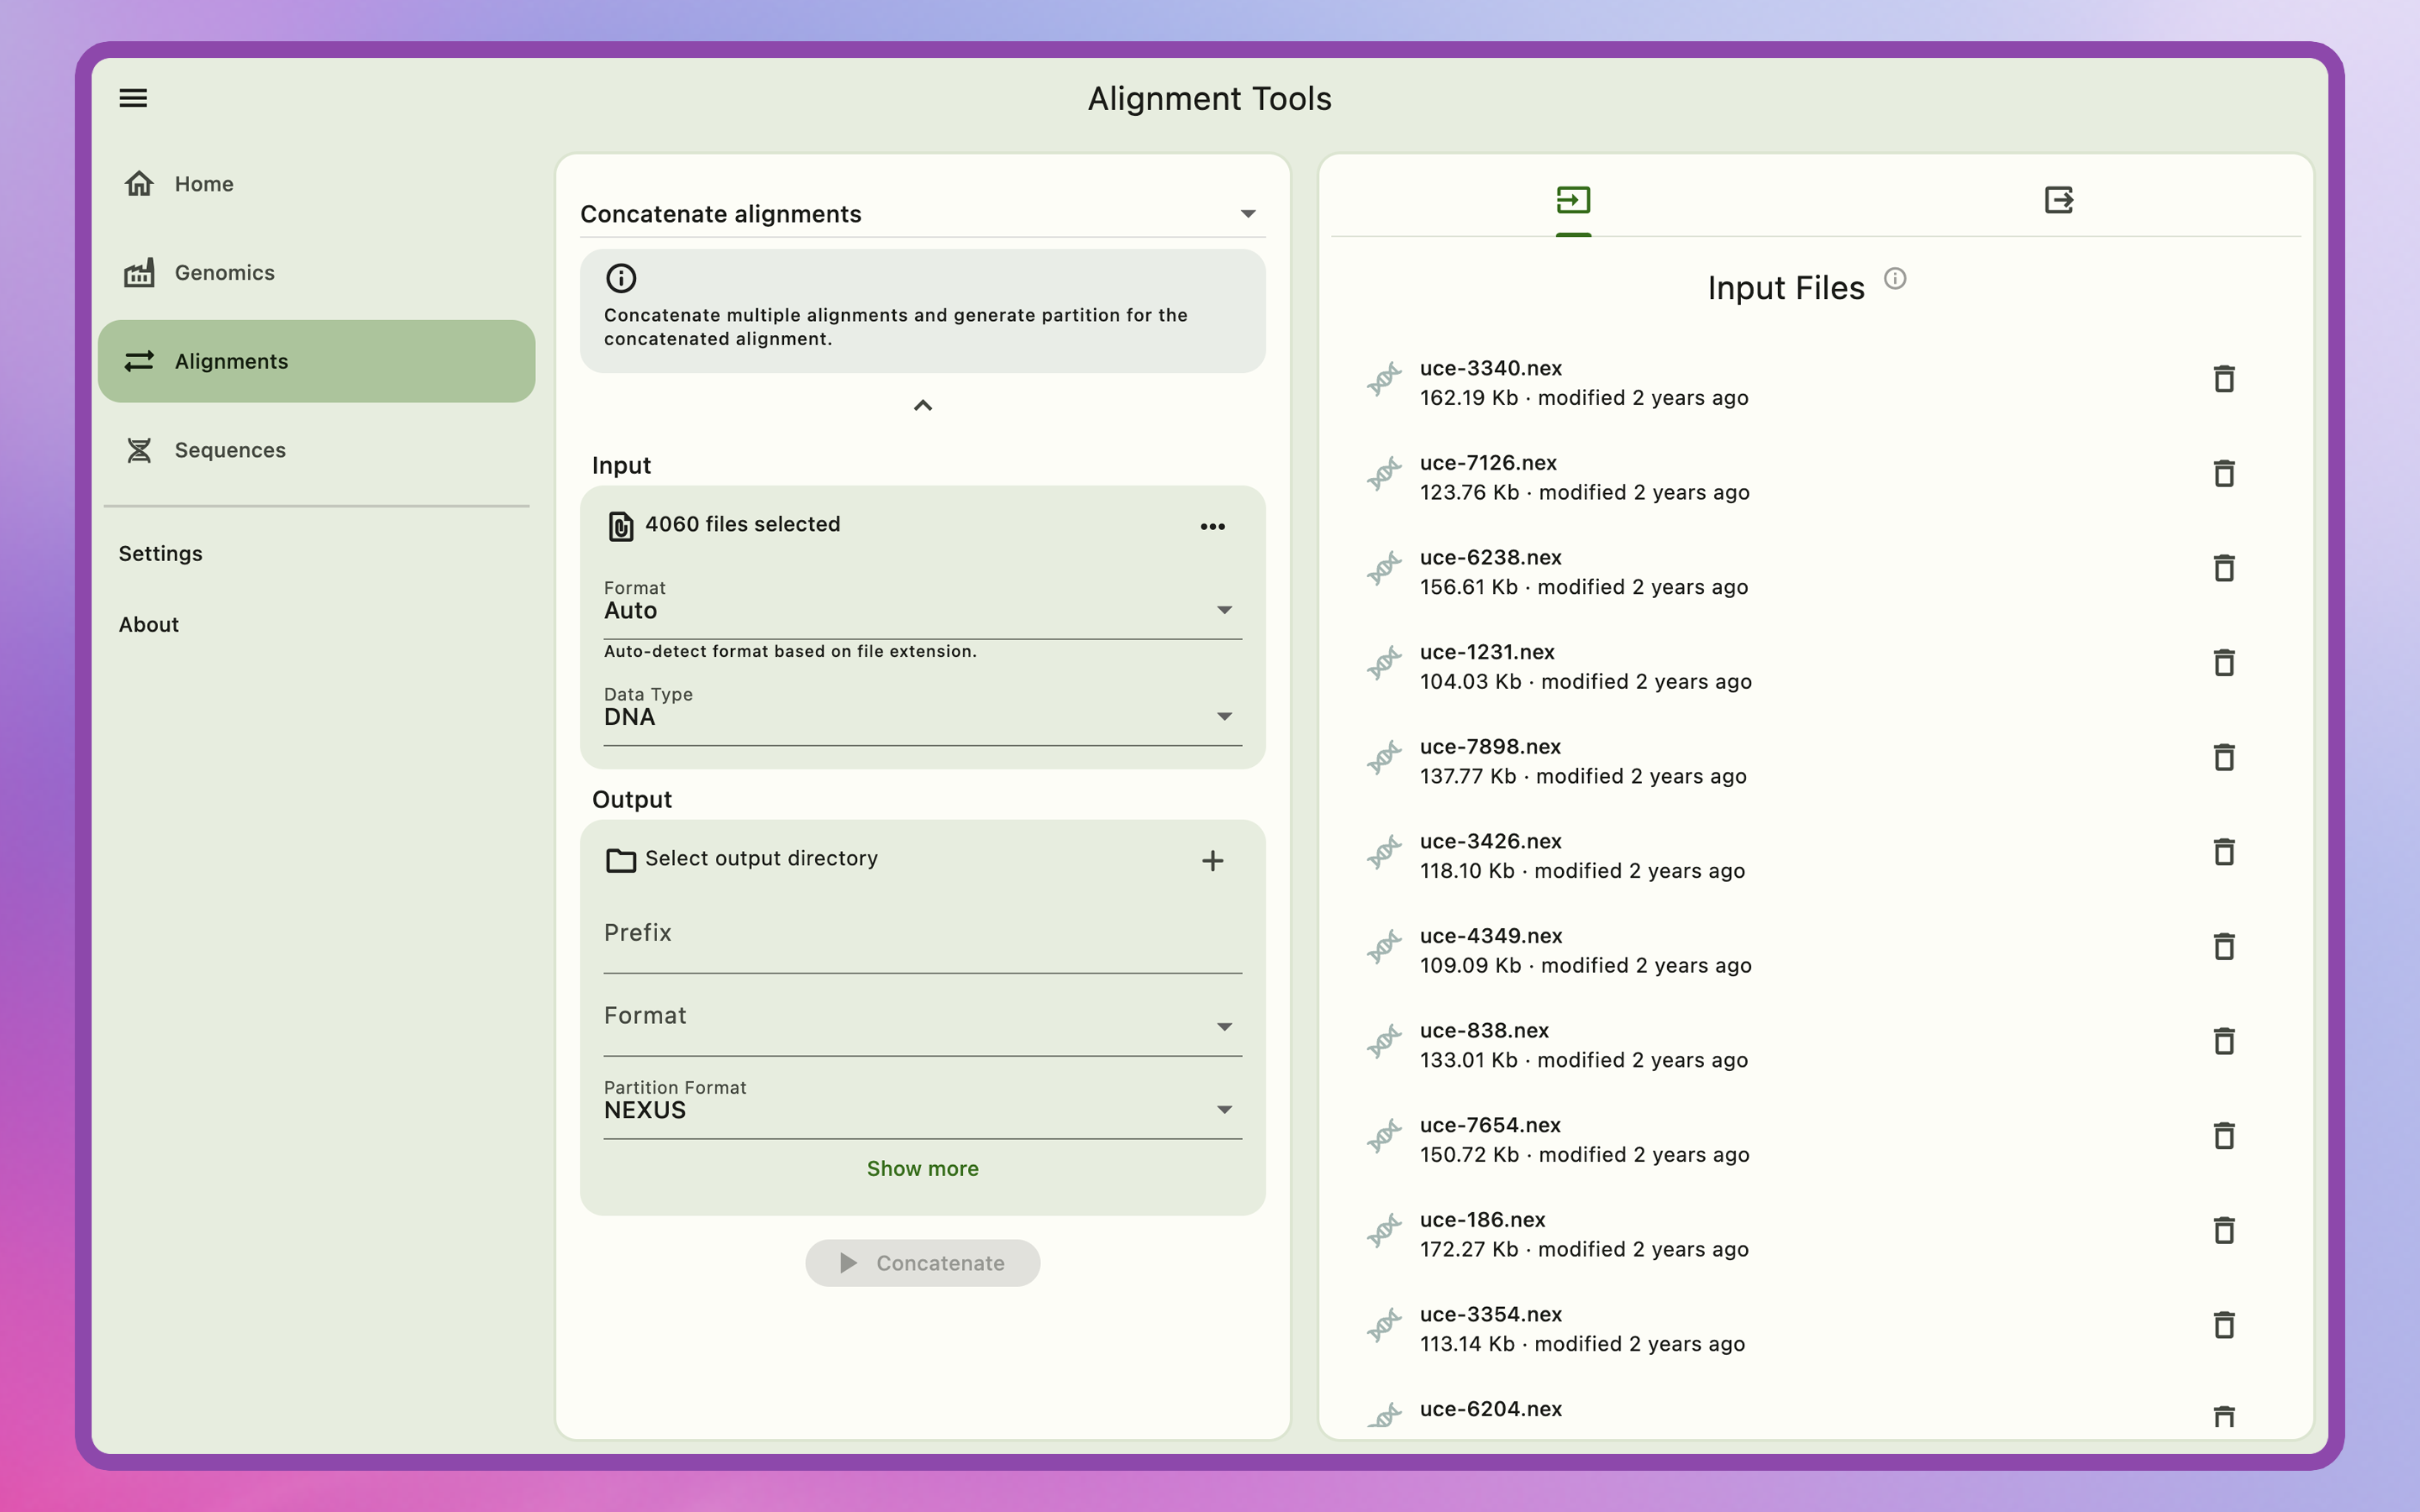Open the hamburger navigation menu
Screen dimensions: 2420x1512
pos(133,97)
